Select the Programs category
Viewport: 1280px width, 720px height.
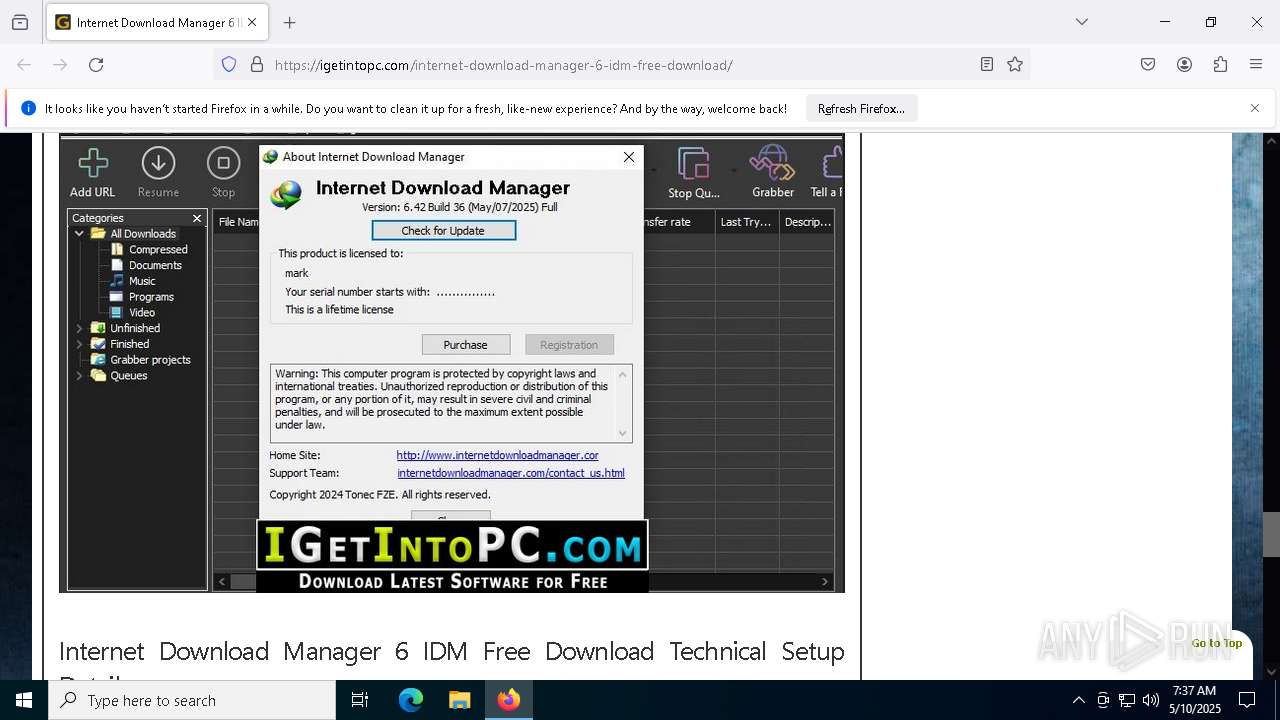[x=151, y=297]
